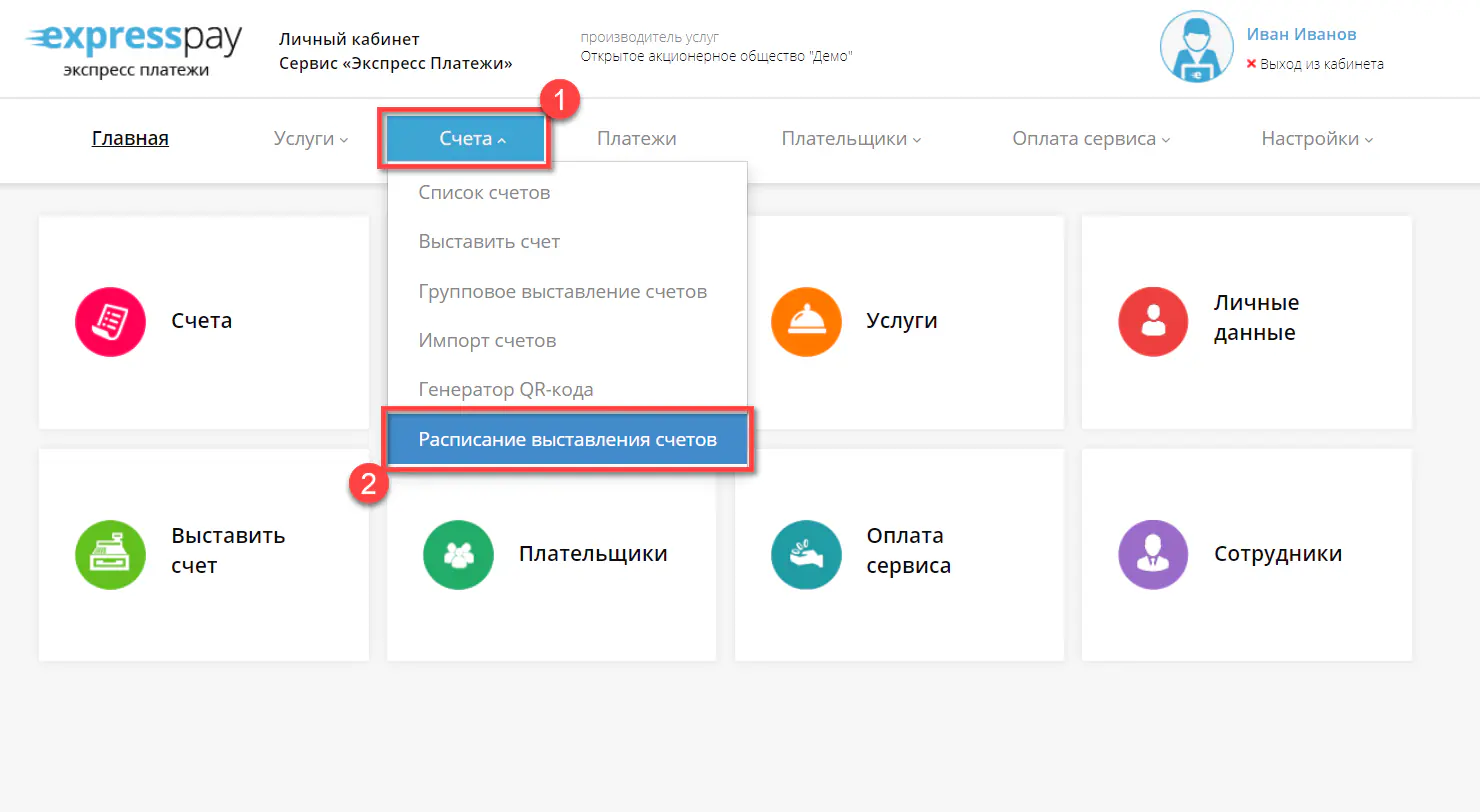Expand the Плательщики dropdown
The image size is (1480, 812).
(x=851, y=139)
